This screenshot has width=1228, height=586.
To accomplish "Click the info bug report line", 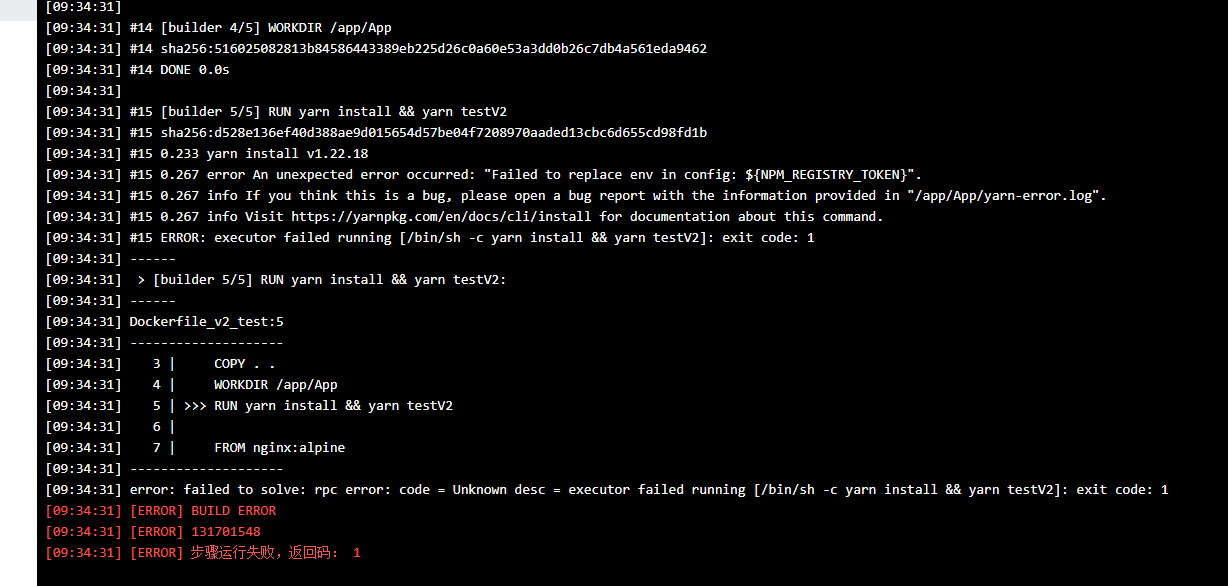I will [x=576, y=196].
